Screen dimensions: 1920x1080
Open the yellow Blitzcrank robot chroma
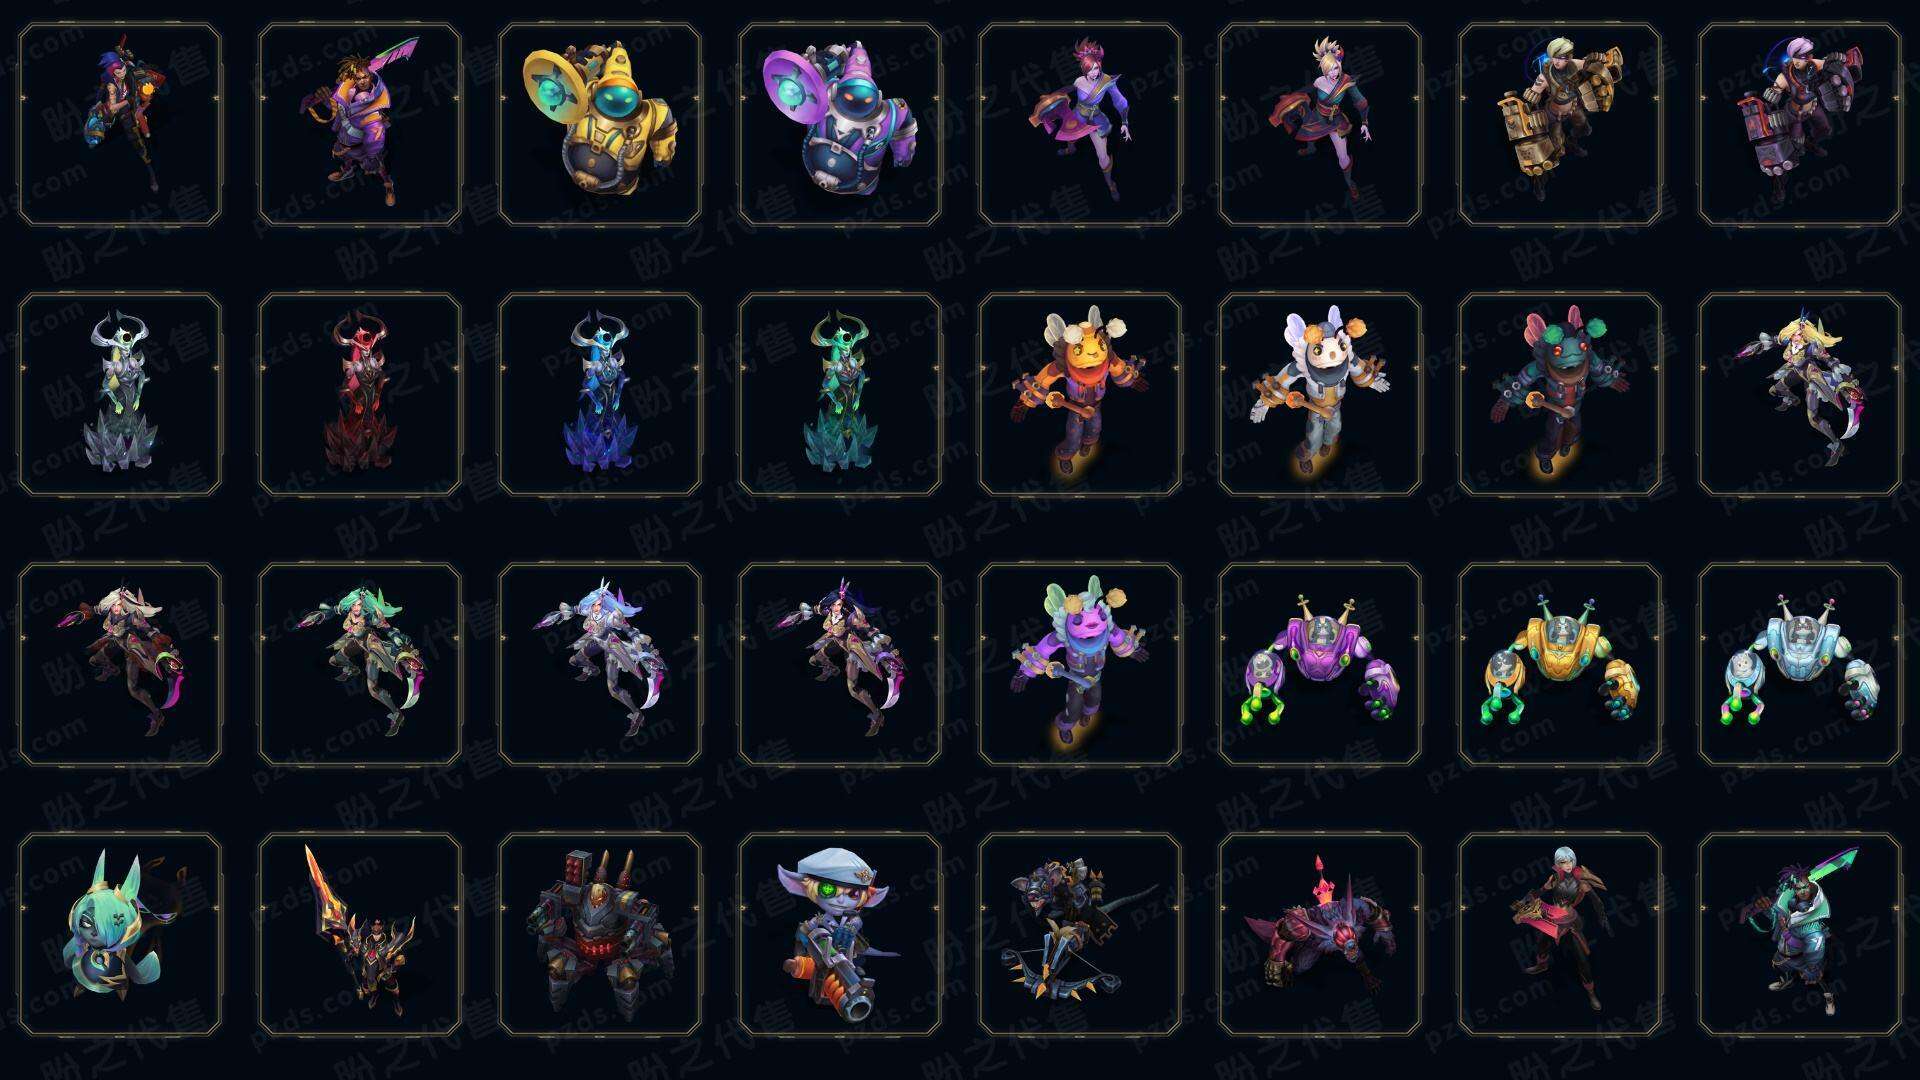click(x=1560, y=664)
